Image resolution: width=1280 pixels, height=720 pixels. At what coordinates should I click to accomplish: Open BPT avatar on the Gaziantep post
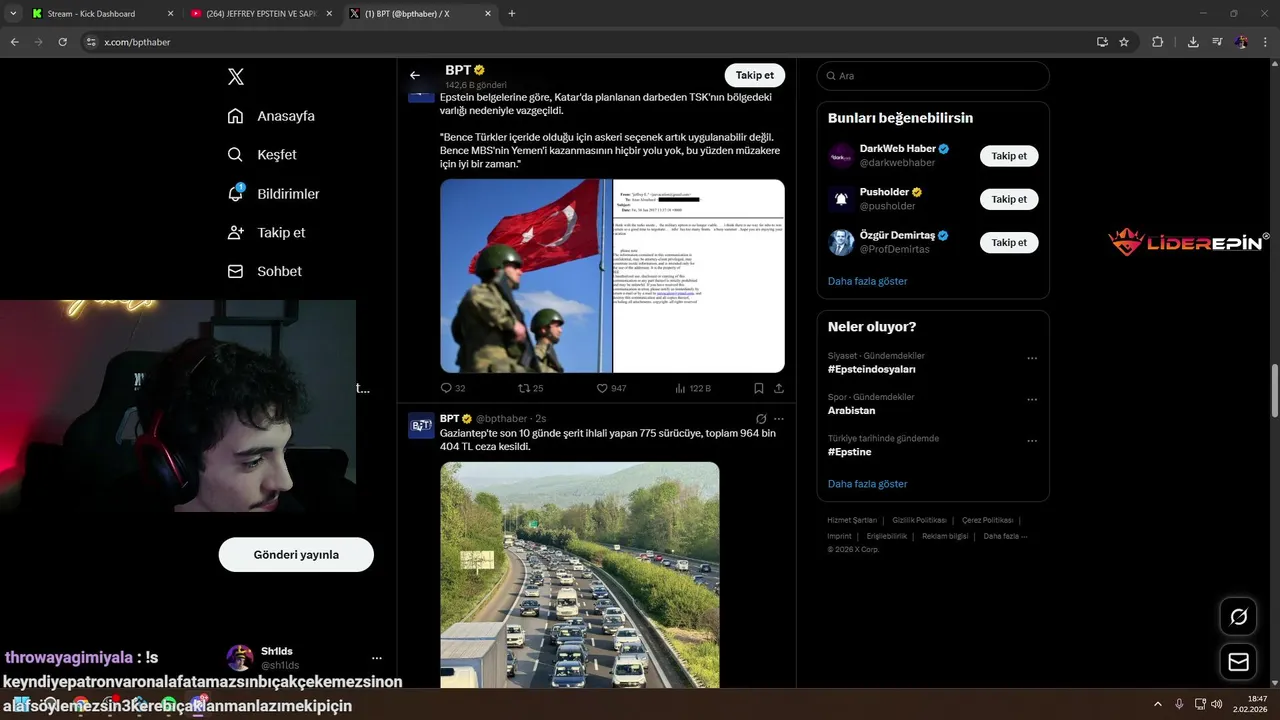(421, 425)
